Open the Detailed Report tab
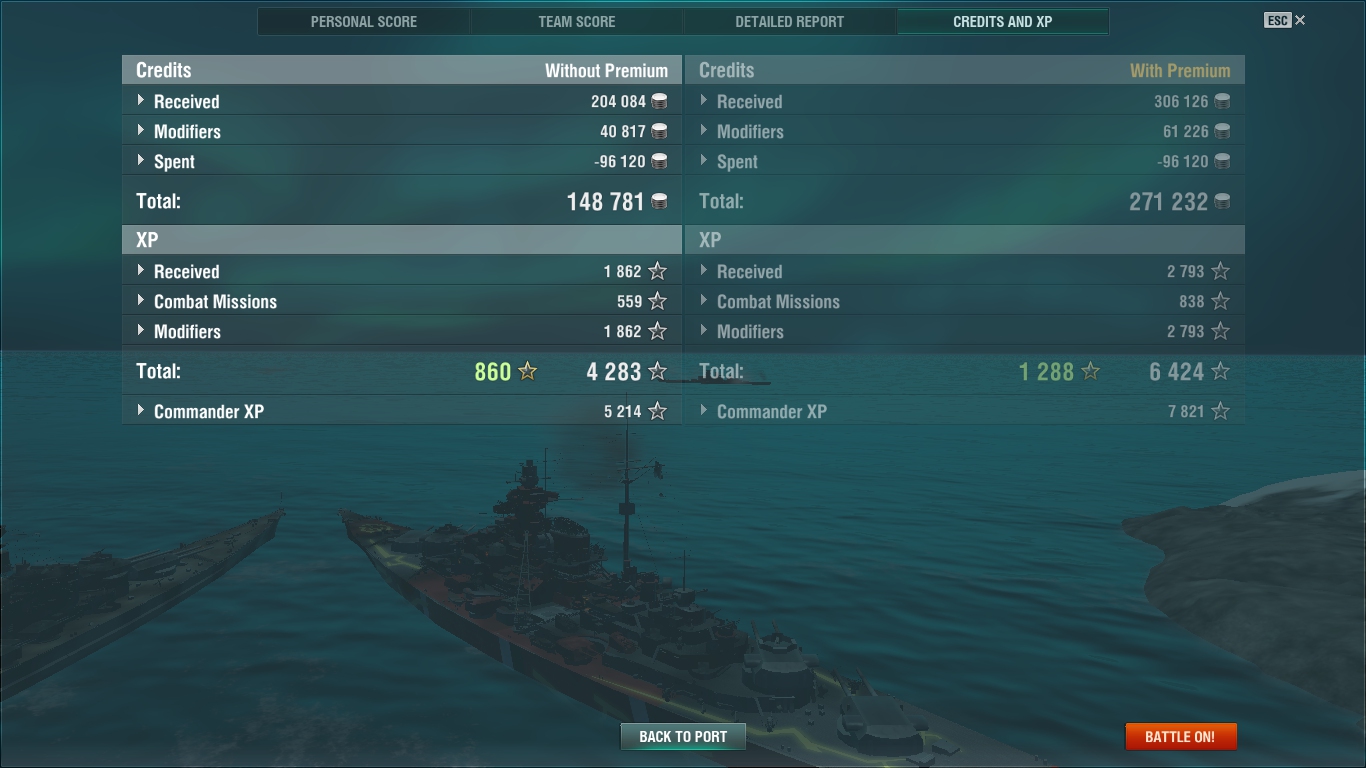The height and width of the screenshot is (768, 1366). 790,21
